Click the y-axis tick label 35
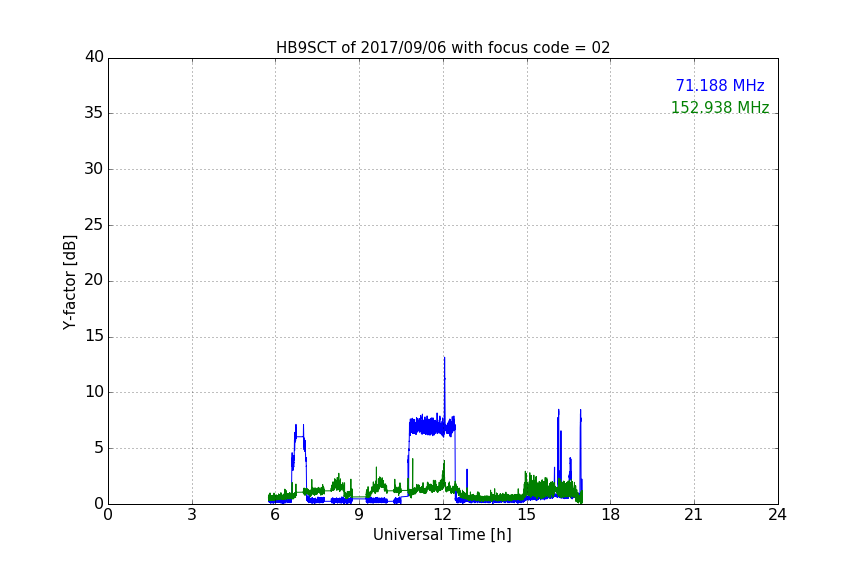 click(x=94, y=113)
